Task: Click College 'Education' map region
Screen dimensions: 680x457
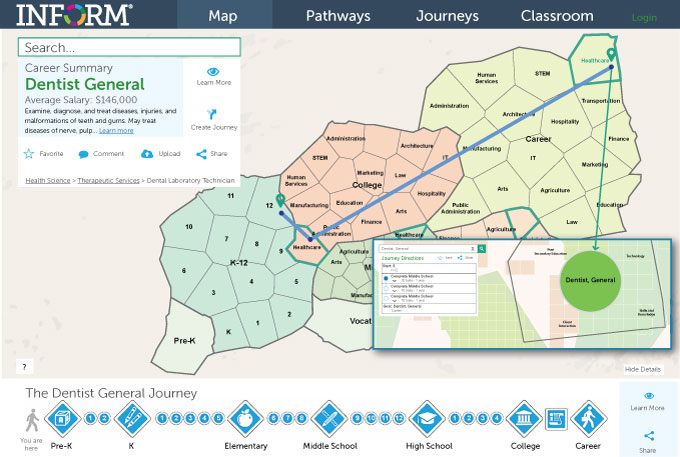Action: pyautogui.click(x=349, y=202)
